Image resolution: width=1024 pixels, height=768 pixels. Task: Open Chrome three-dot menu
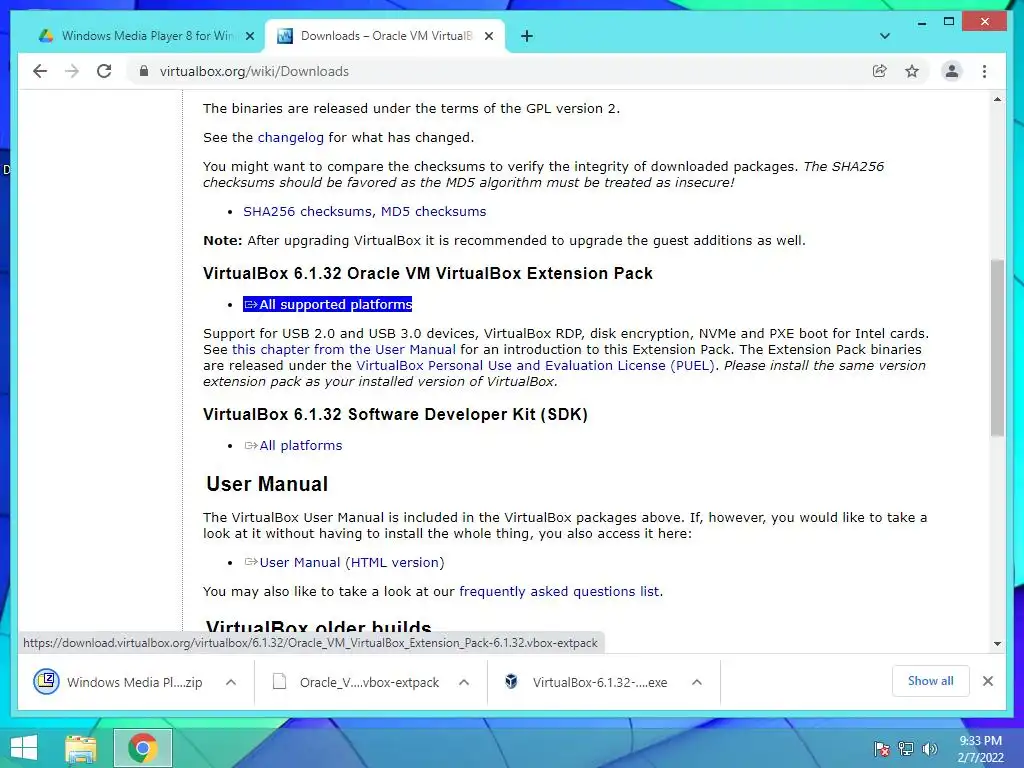pyautogui.click(x=984, y=71)
